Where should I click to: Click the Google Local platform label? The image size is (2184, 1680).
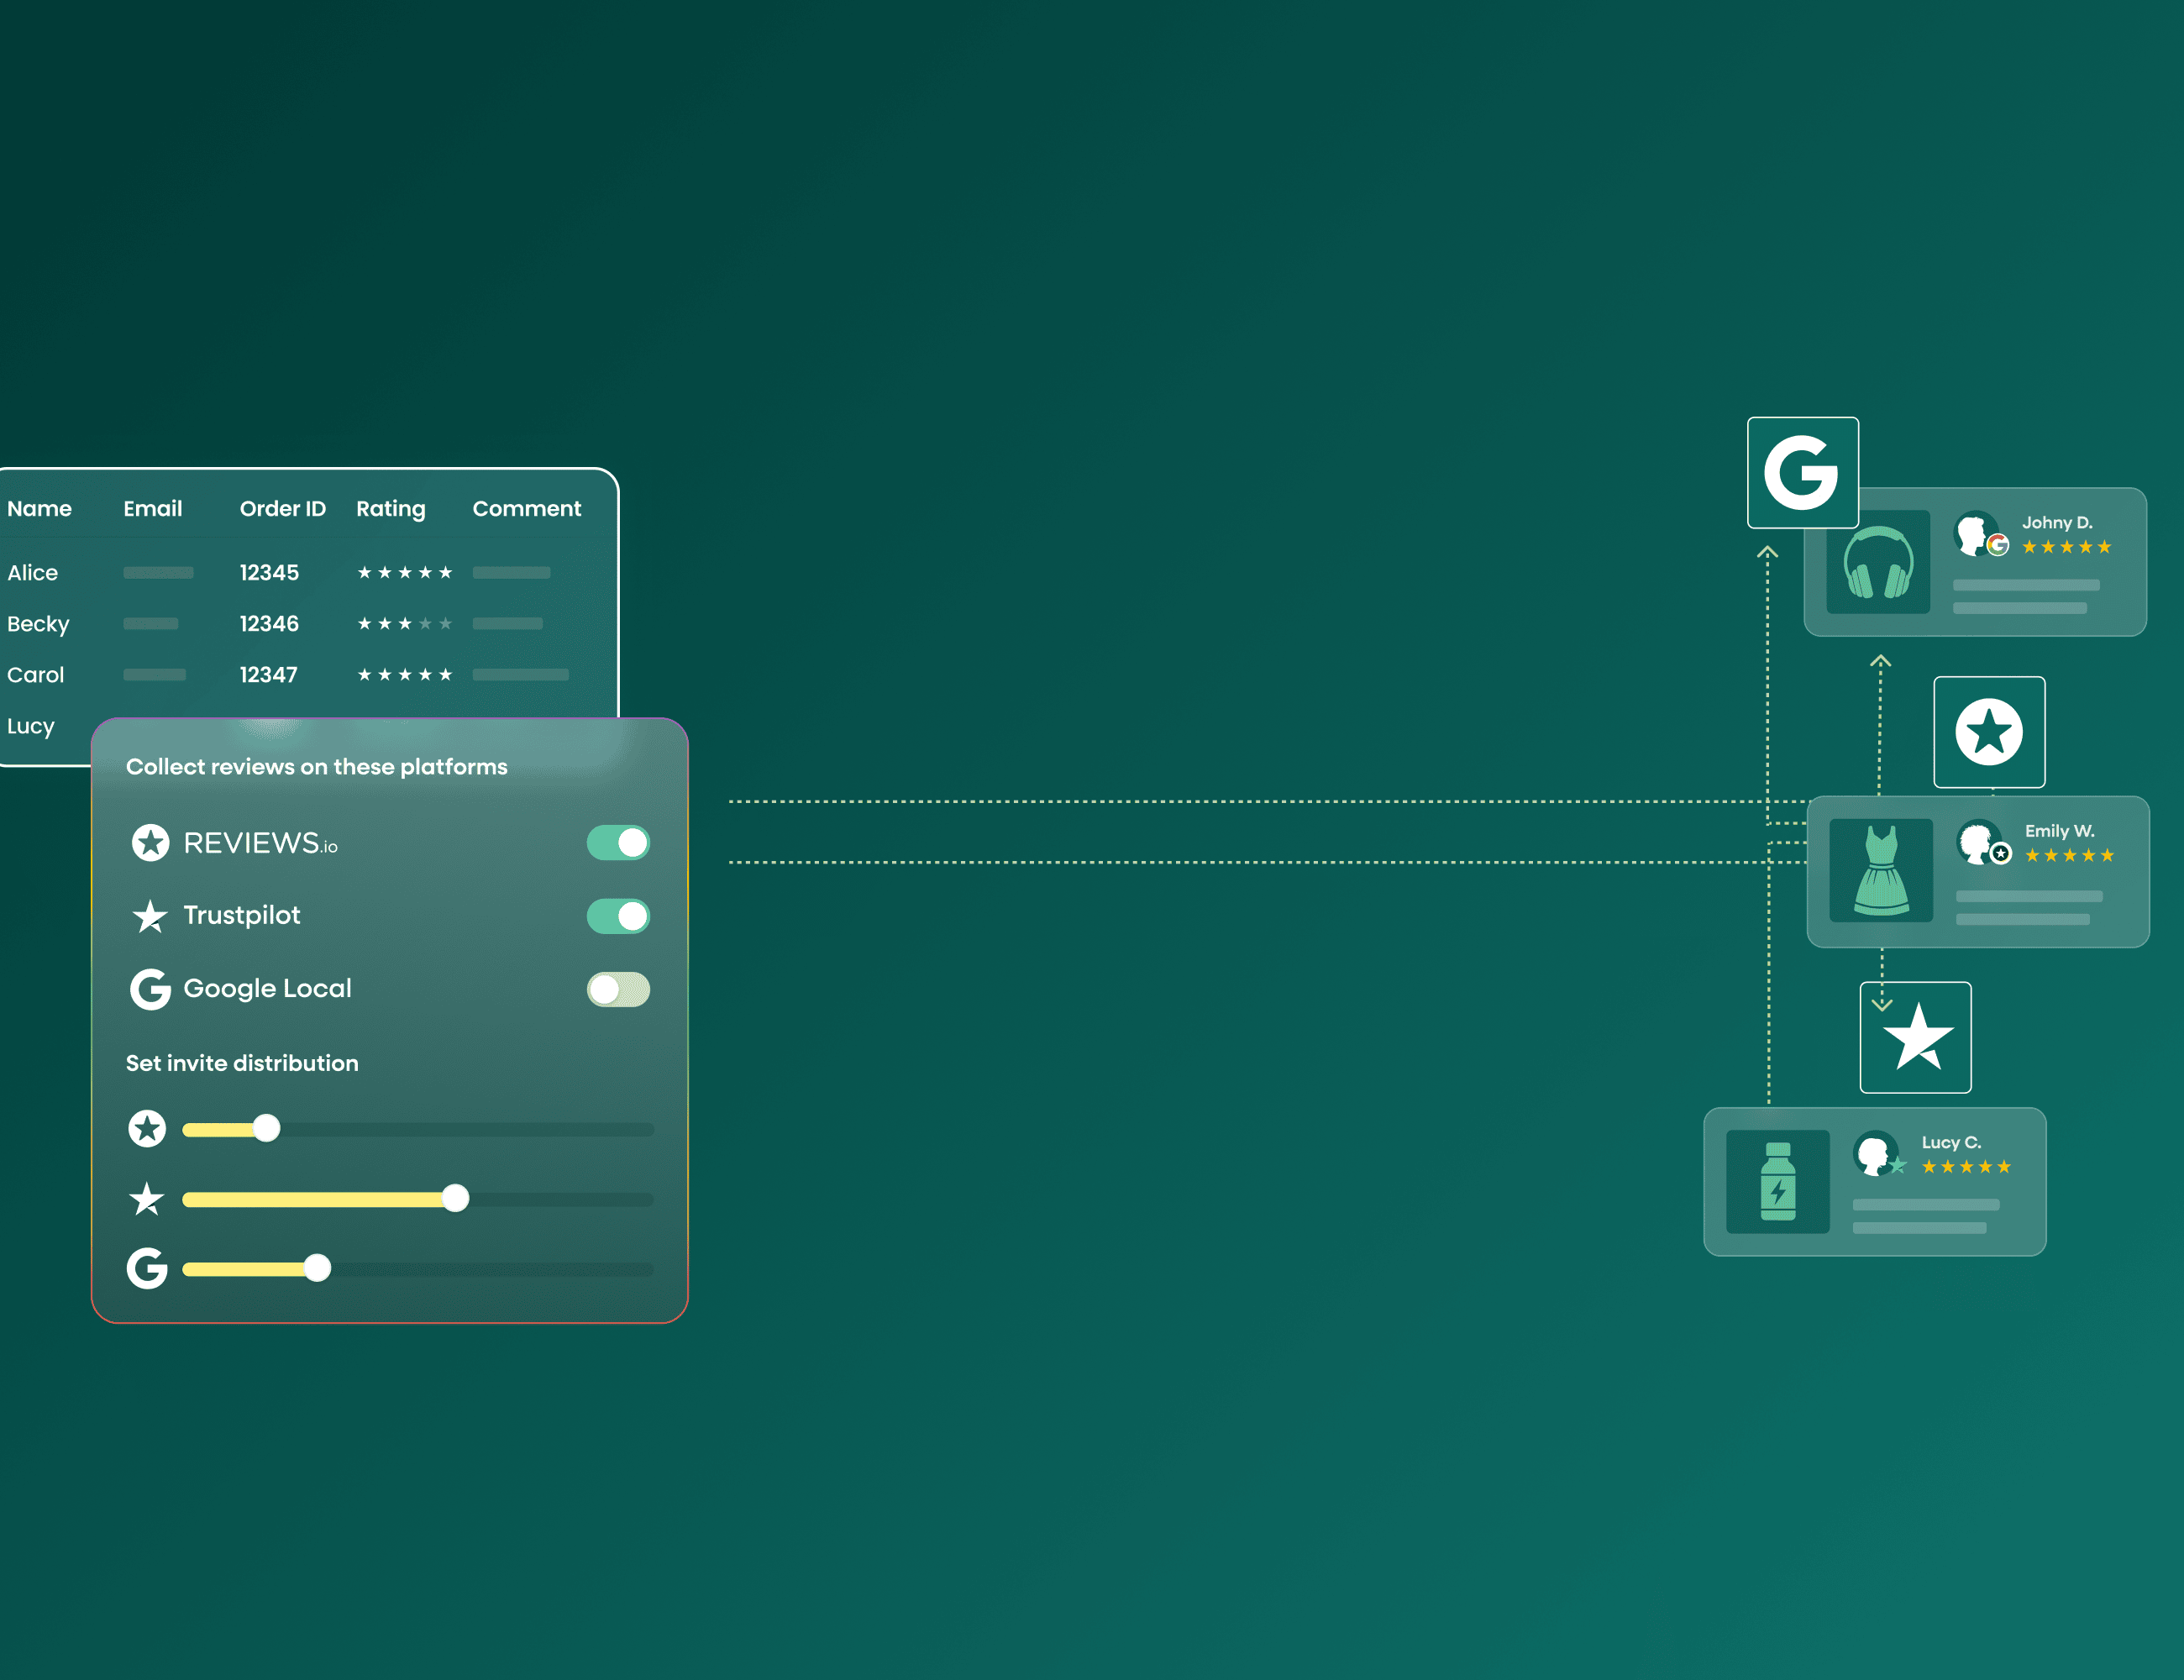pyautogui.click(x=268, y=988)
